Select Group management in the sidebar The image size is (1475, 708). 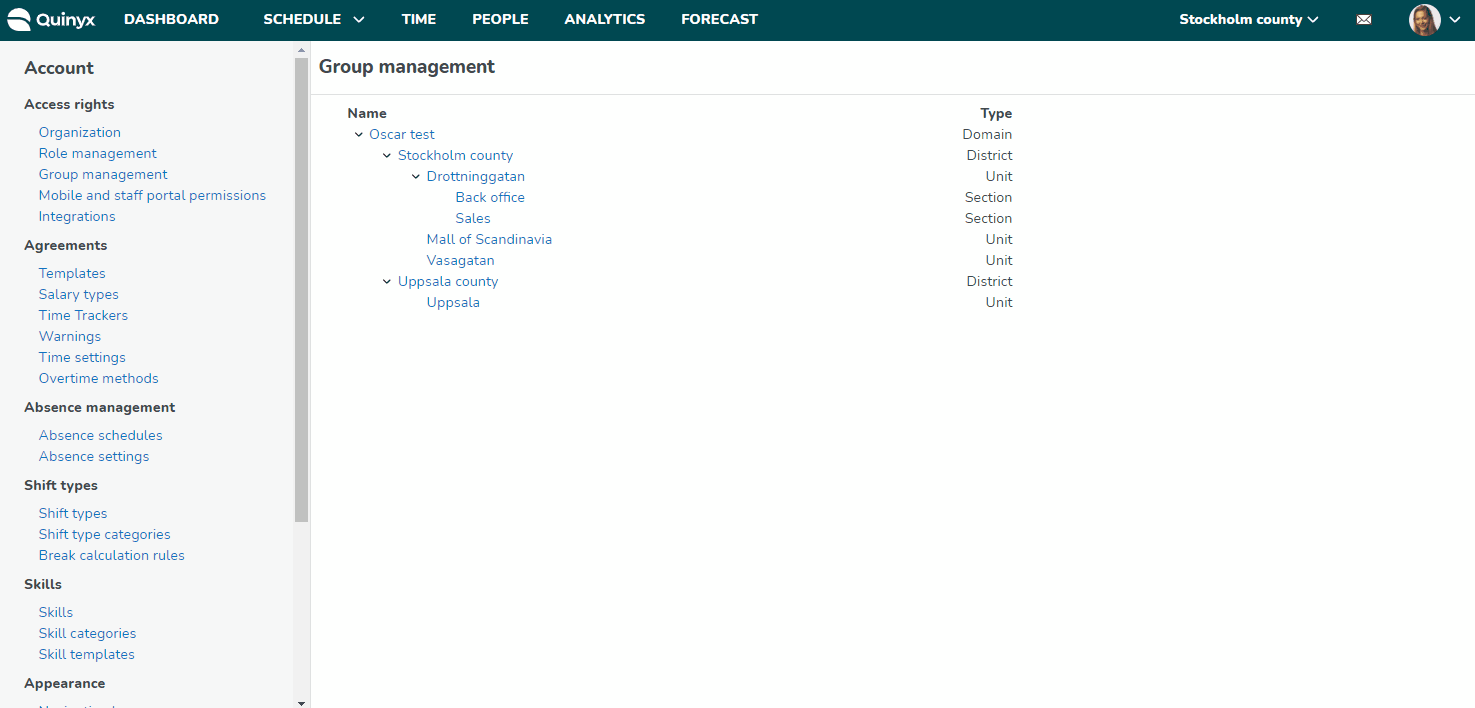pyautogui.click(x=103, y=174)
